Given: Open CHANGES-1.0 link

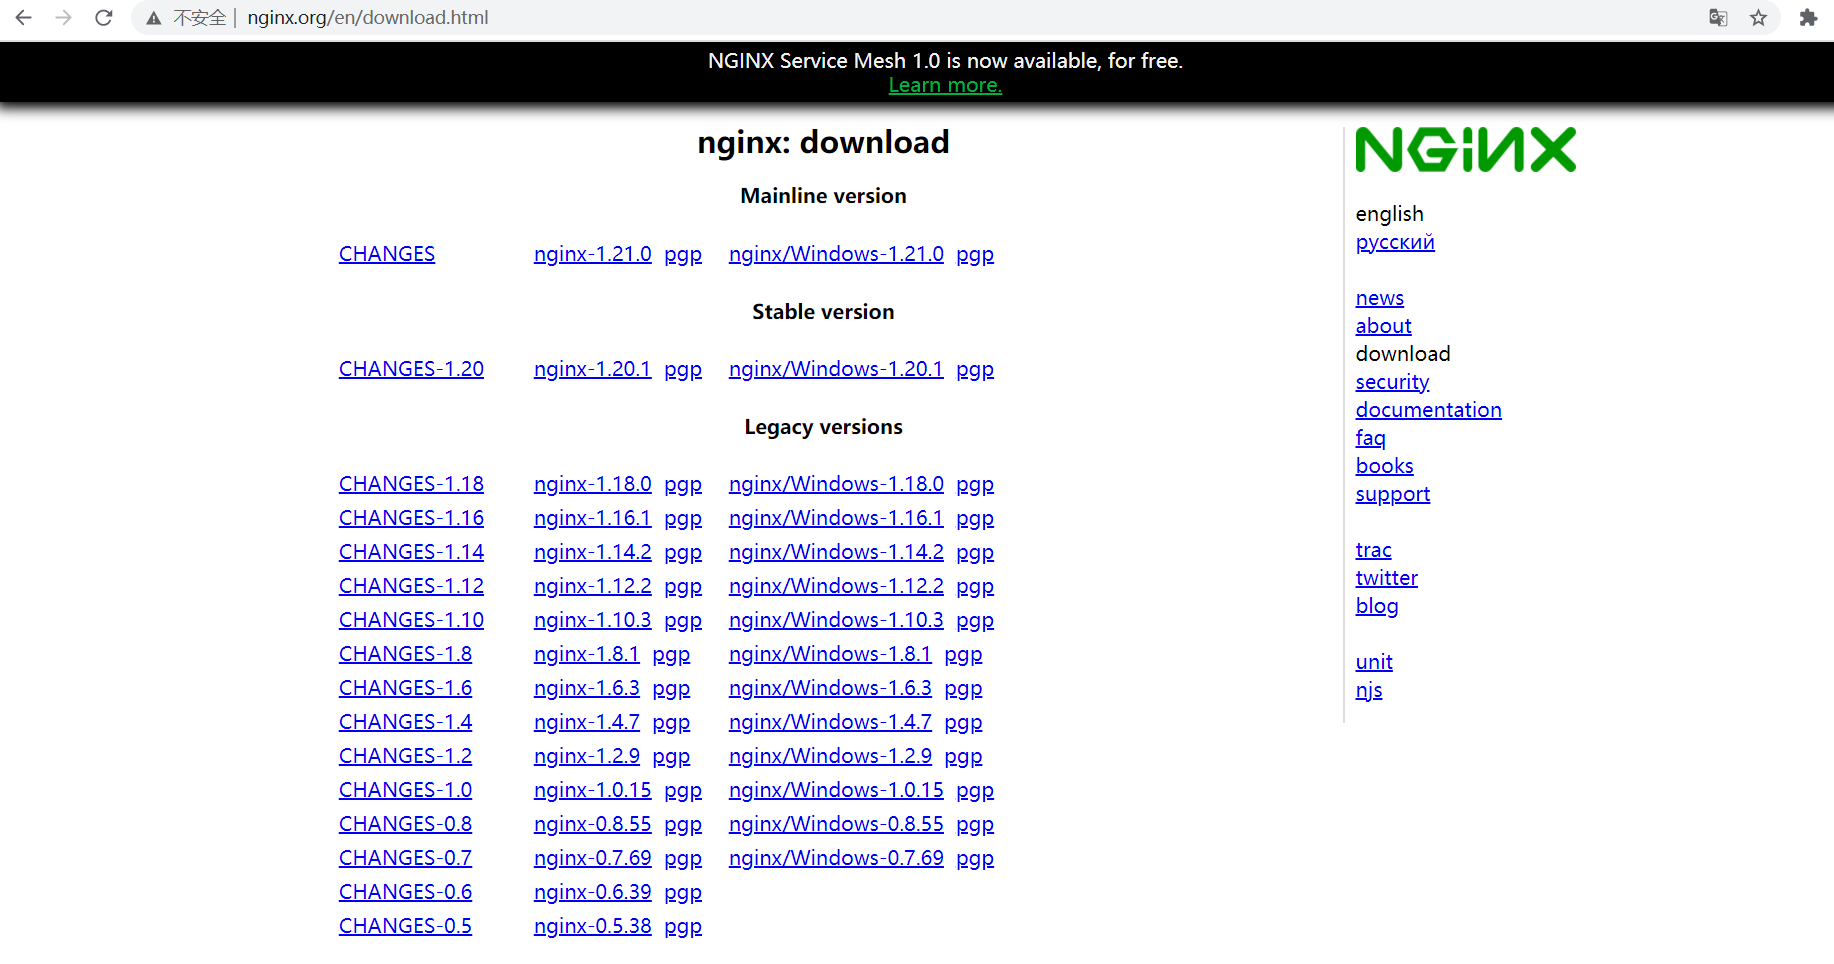Looking at the screenshot, I should click(405, 790).
